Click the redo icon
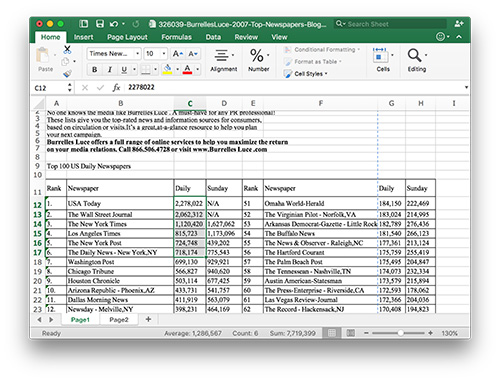 (x=136, y=24)
